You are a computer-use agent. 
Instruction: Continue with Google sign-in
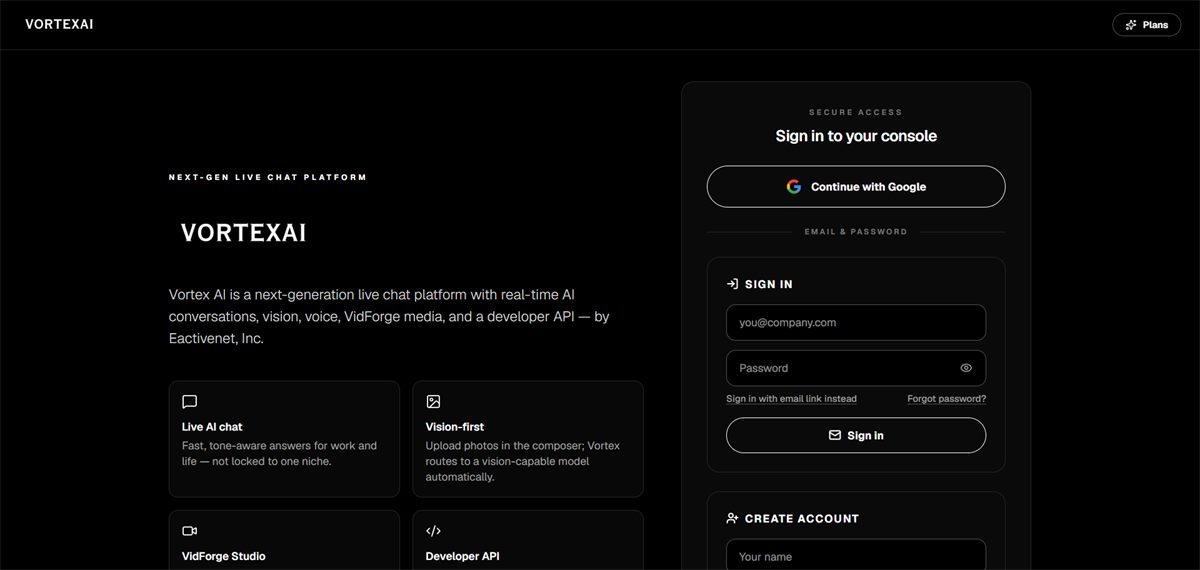(856, 187)
